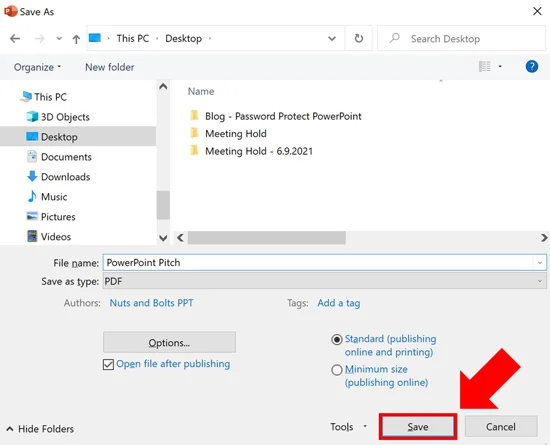Screen dimensions: 550x445
Task: Click the search magnifier icon
Action: coord(395,38)
